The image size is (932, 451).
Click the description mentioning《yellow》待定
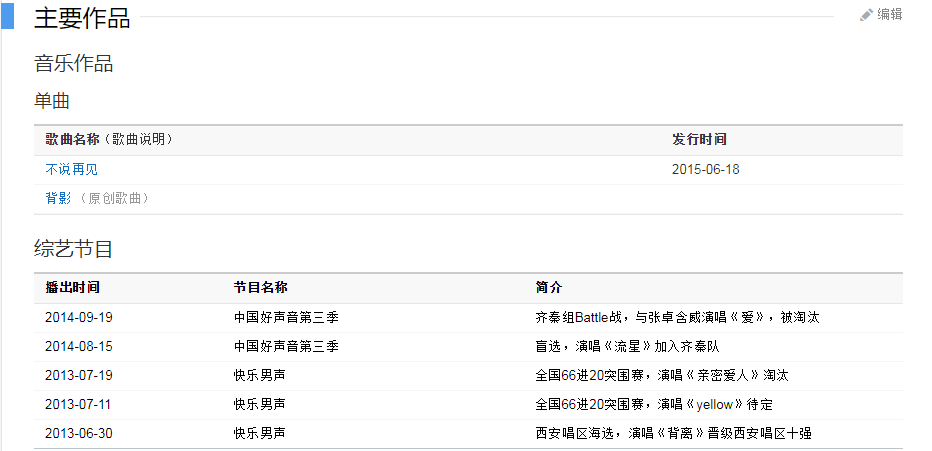point(654,405)
